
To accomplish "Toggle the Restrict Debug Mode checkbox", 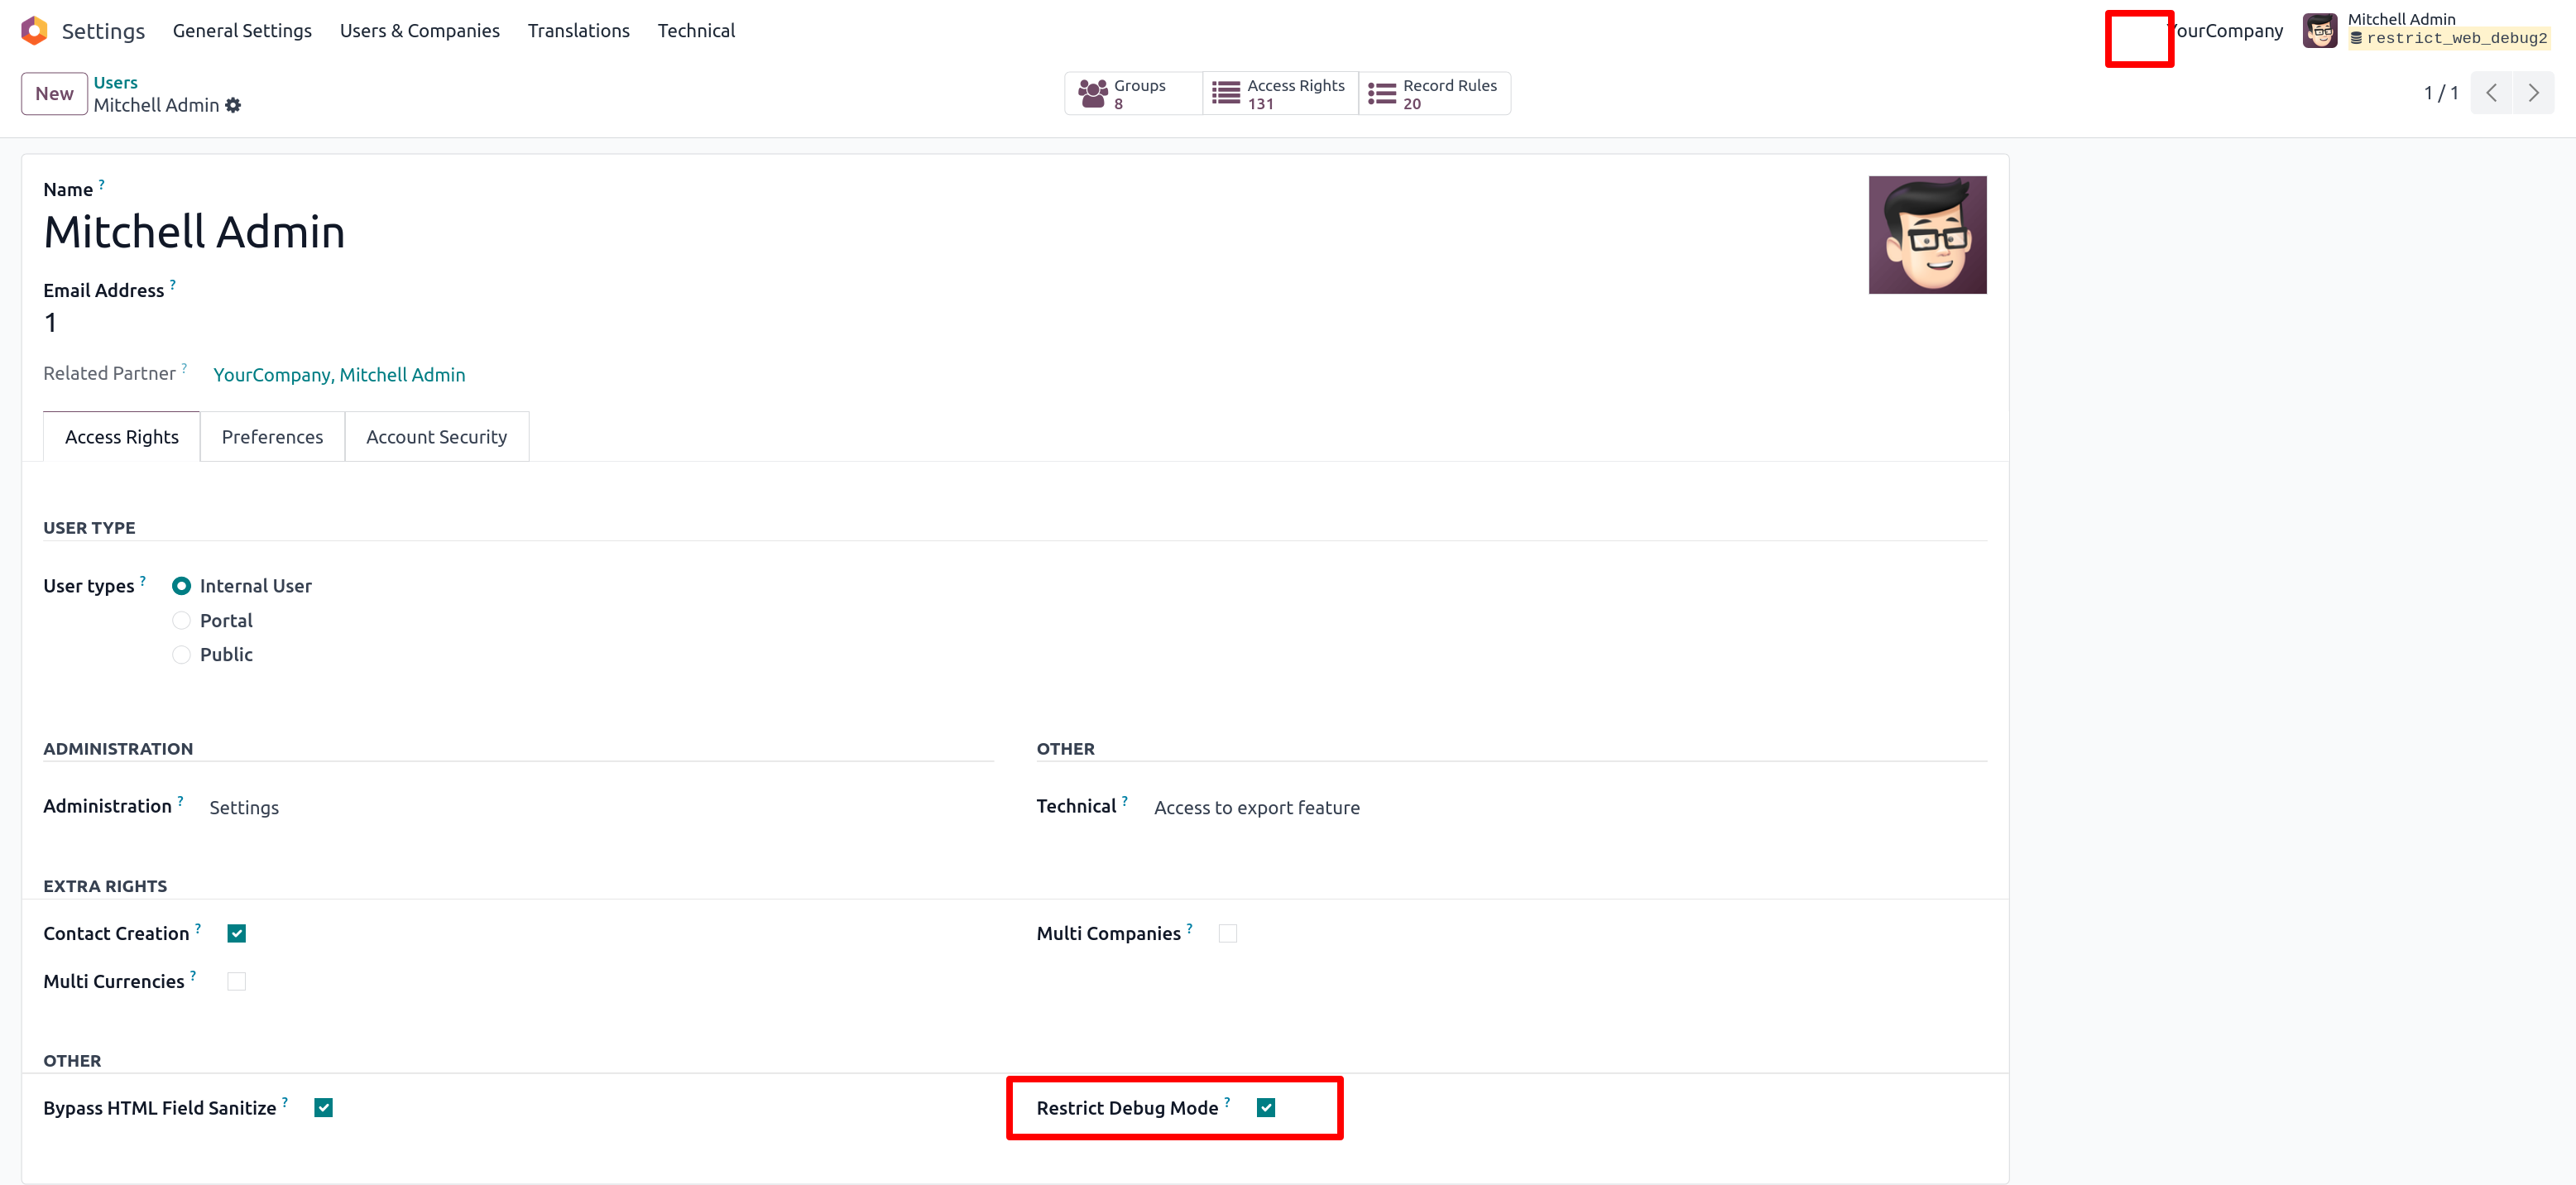I will click(x=1266, y=1107).
